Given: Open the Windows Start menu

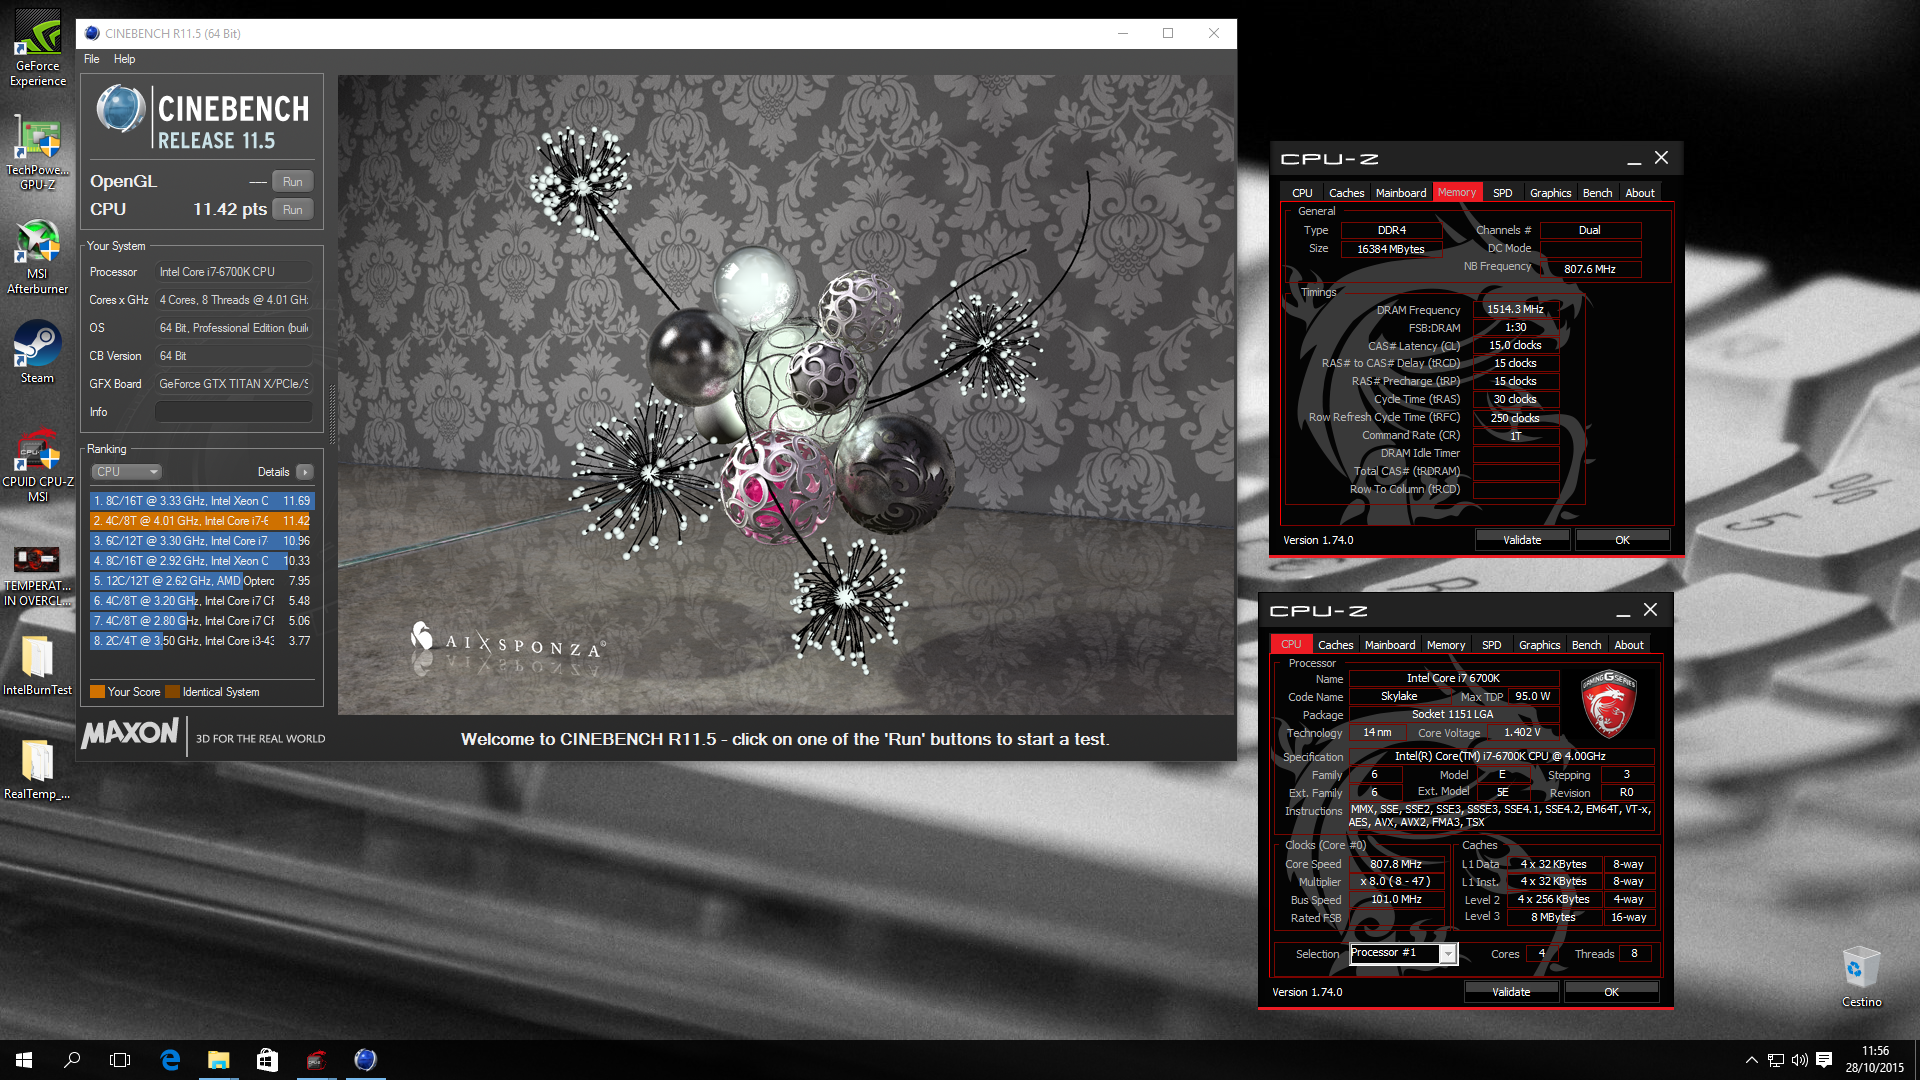Looking at the screenshot, I should [24, 1060].
